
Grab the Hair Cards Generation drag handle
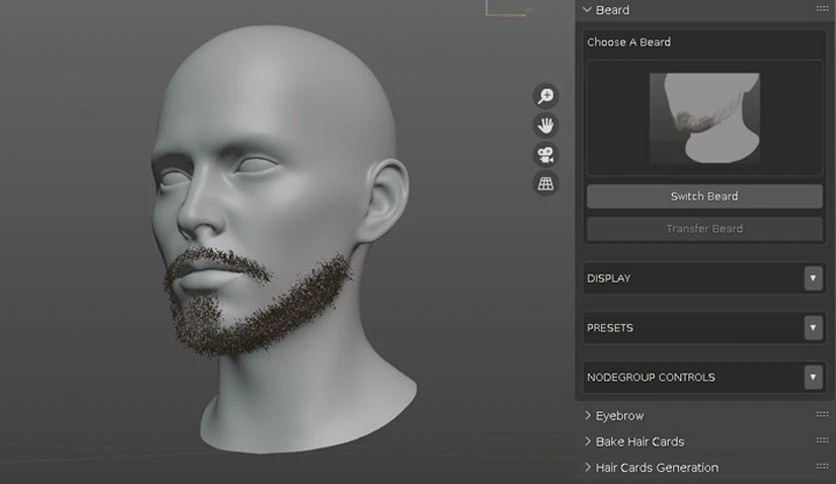[x=822, y=466]
